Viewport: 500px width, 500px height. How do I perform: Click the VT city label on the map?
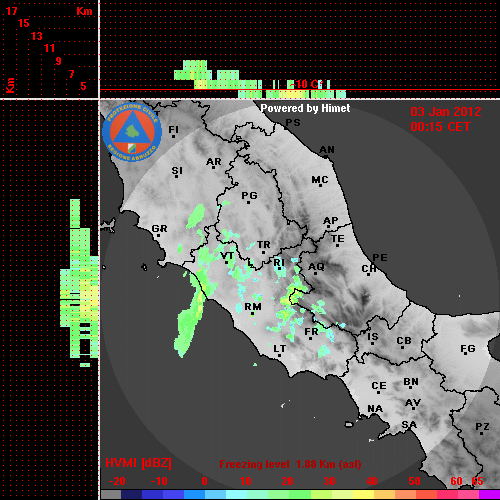[227, 256]
